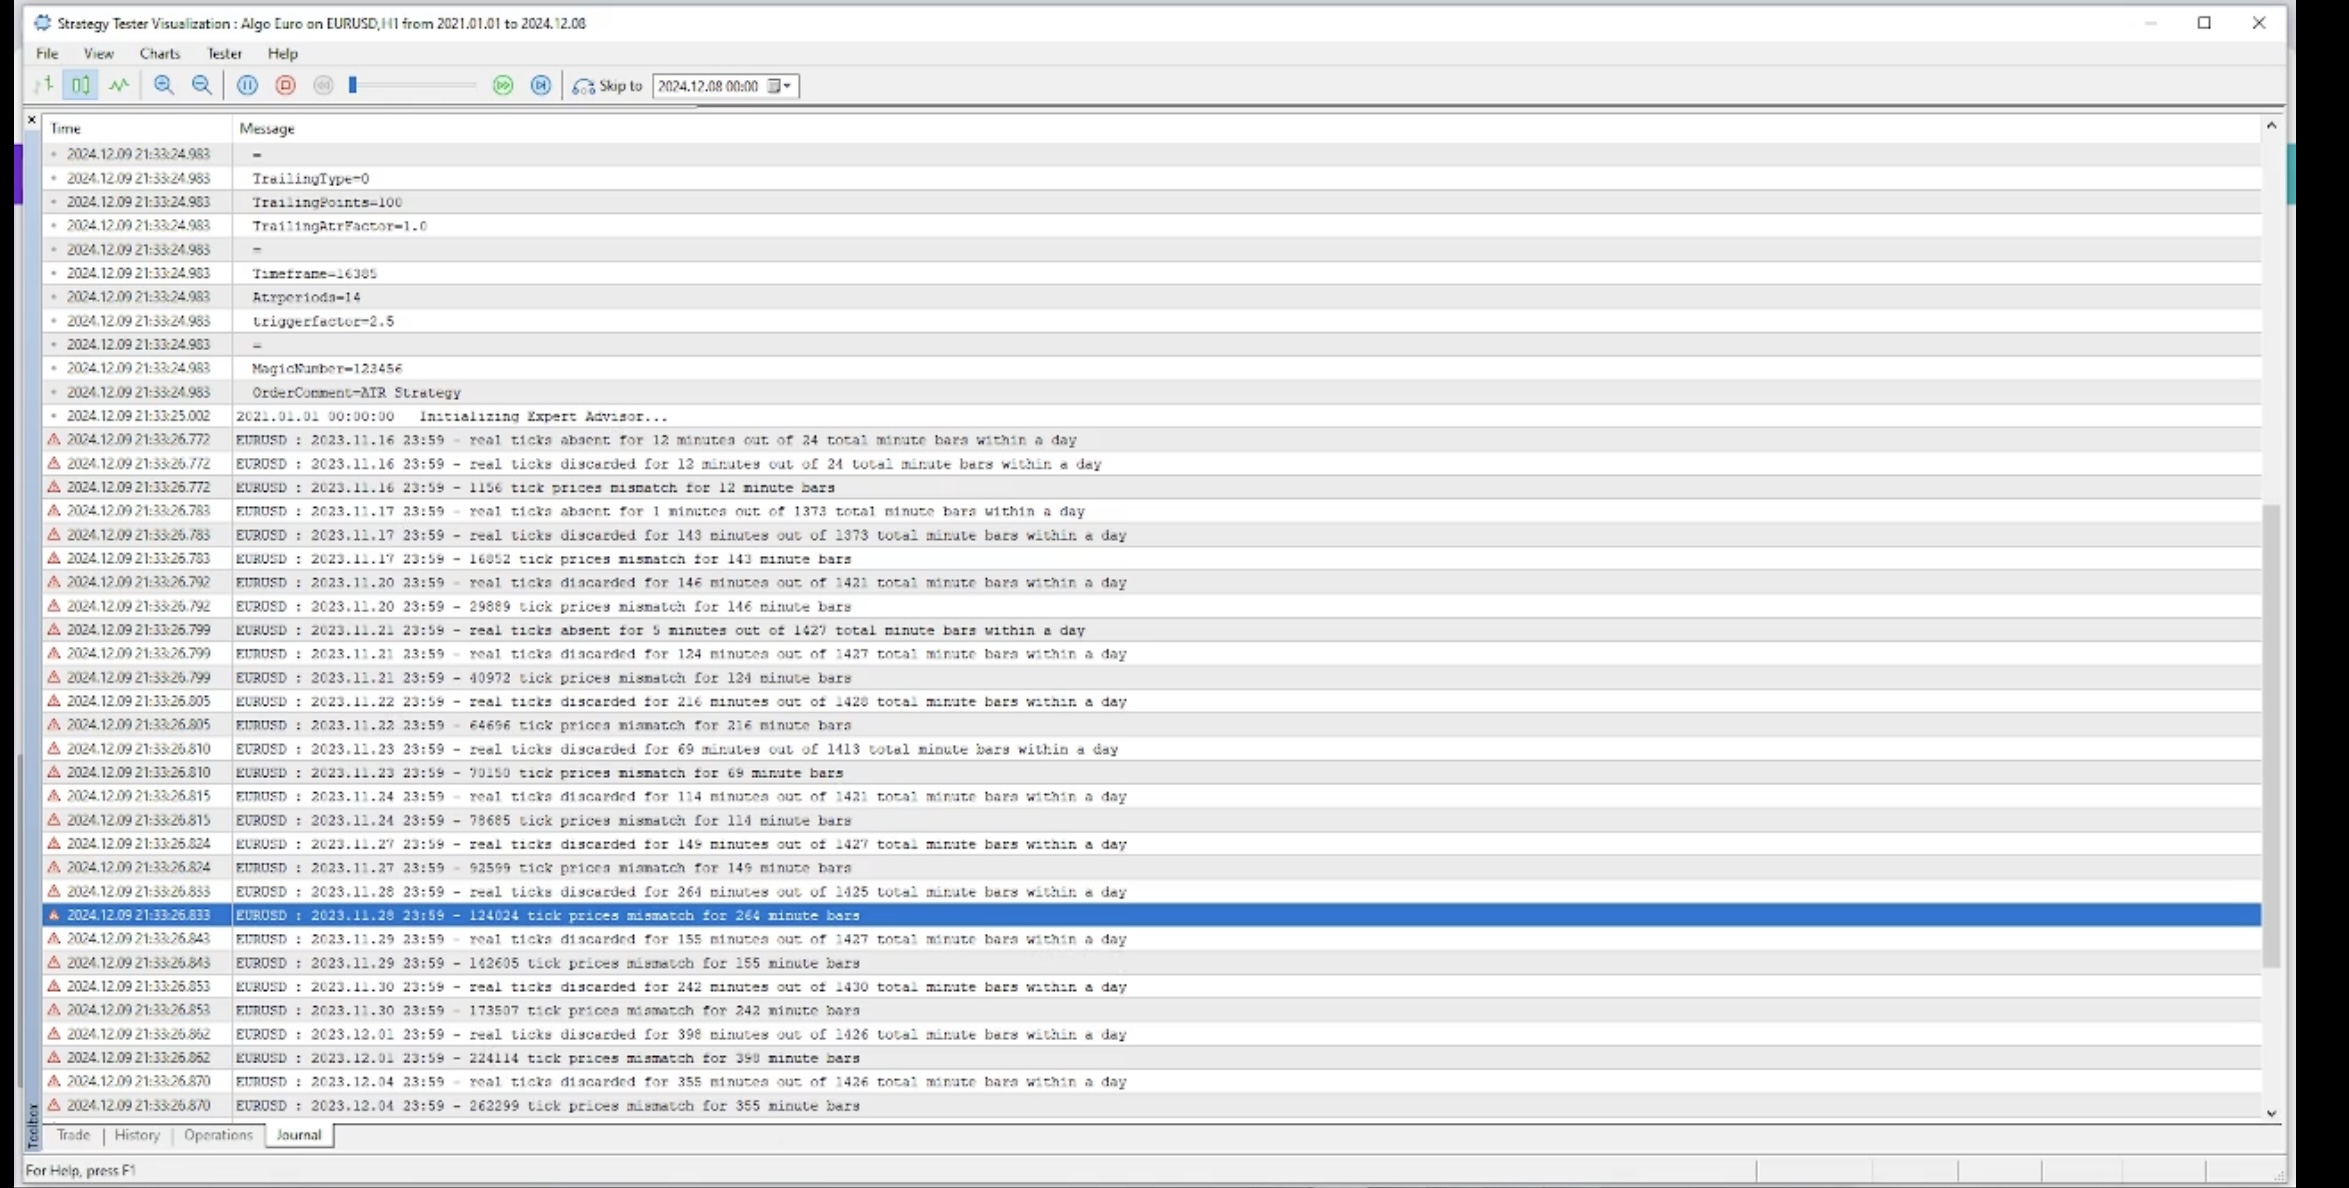
Task: Click Skip to button
Action: coord(607,86)
